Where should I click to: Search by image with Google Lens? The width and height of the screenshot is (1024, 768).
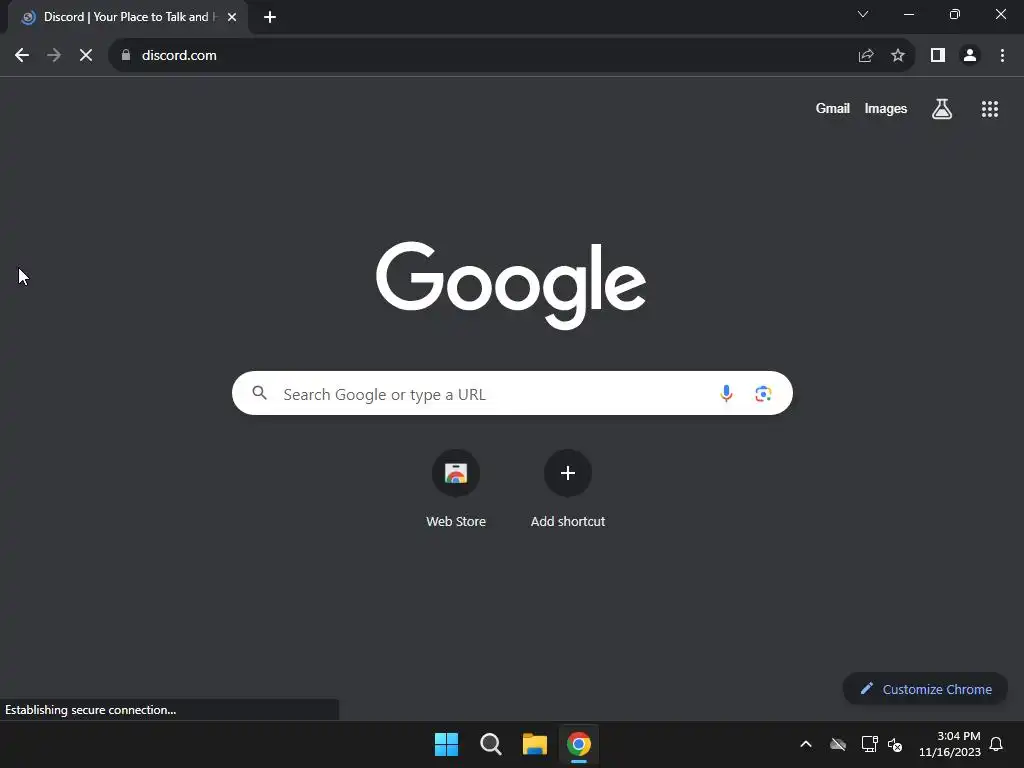tap(763, 393)
